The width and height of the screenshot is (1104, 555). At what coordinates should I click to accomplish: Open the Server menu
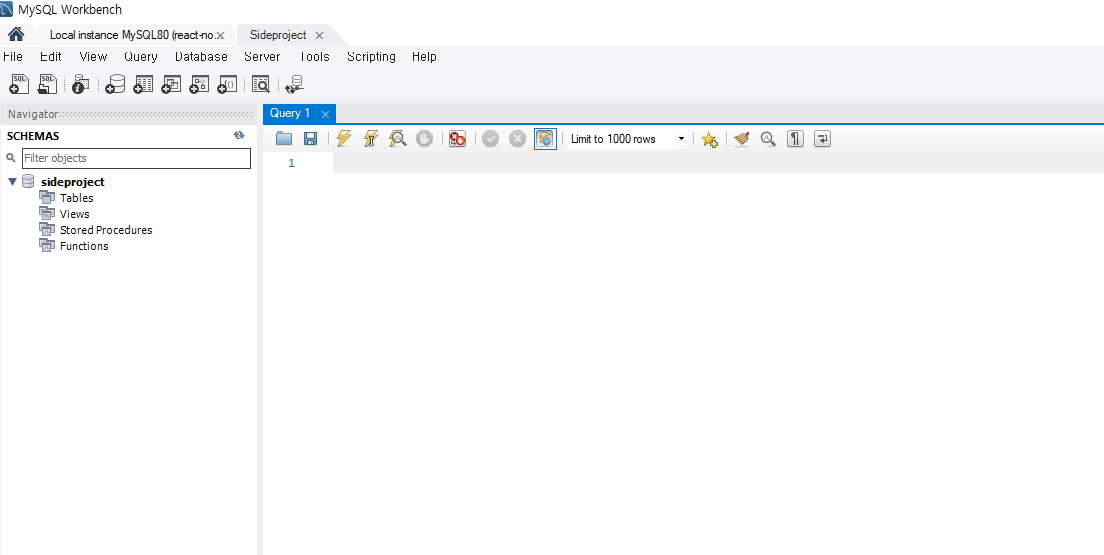point(262,56)
